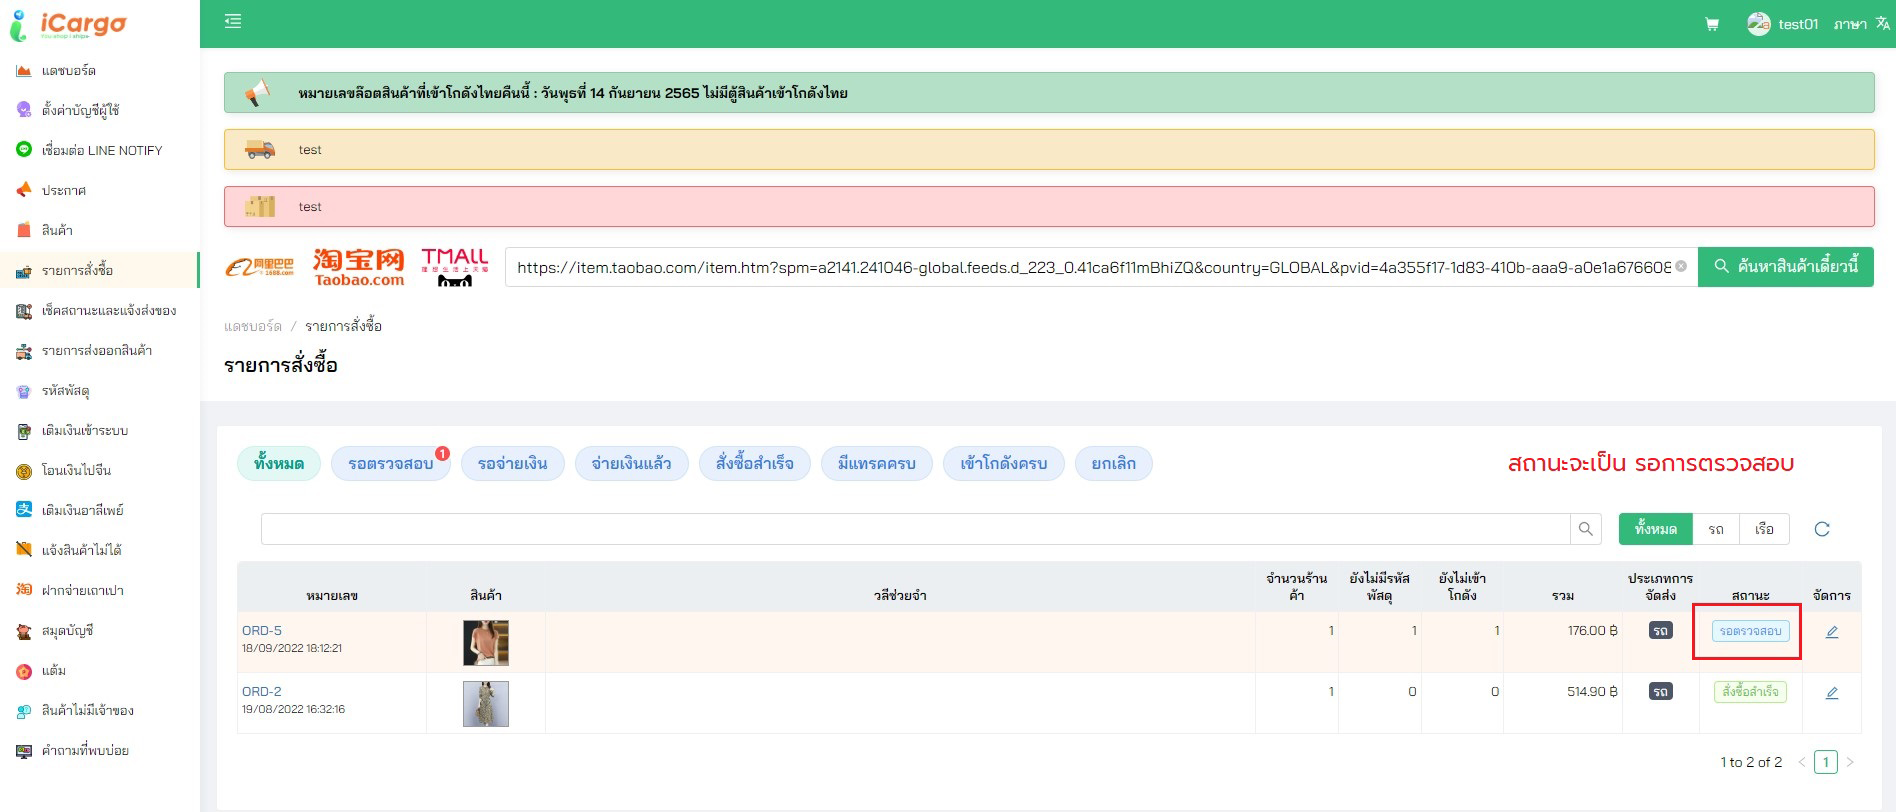1896x812 pixels.
Task: Click the ORD-2 total 514.90 ฿
Action: (1592, 691)
